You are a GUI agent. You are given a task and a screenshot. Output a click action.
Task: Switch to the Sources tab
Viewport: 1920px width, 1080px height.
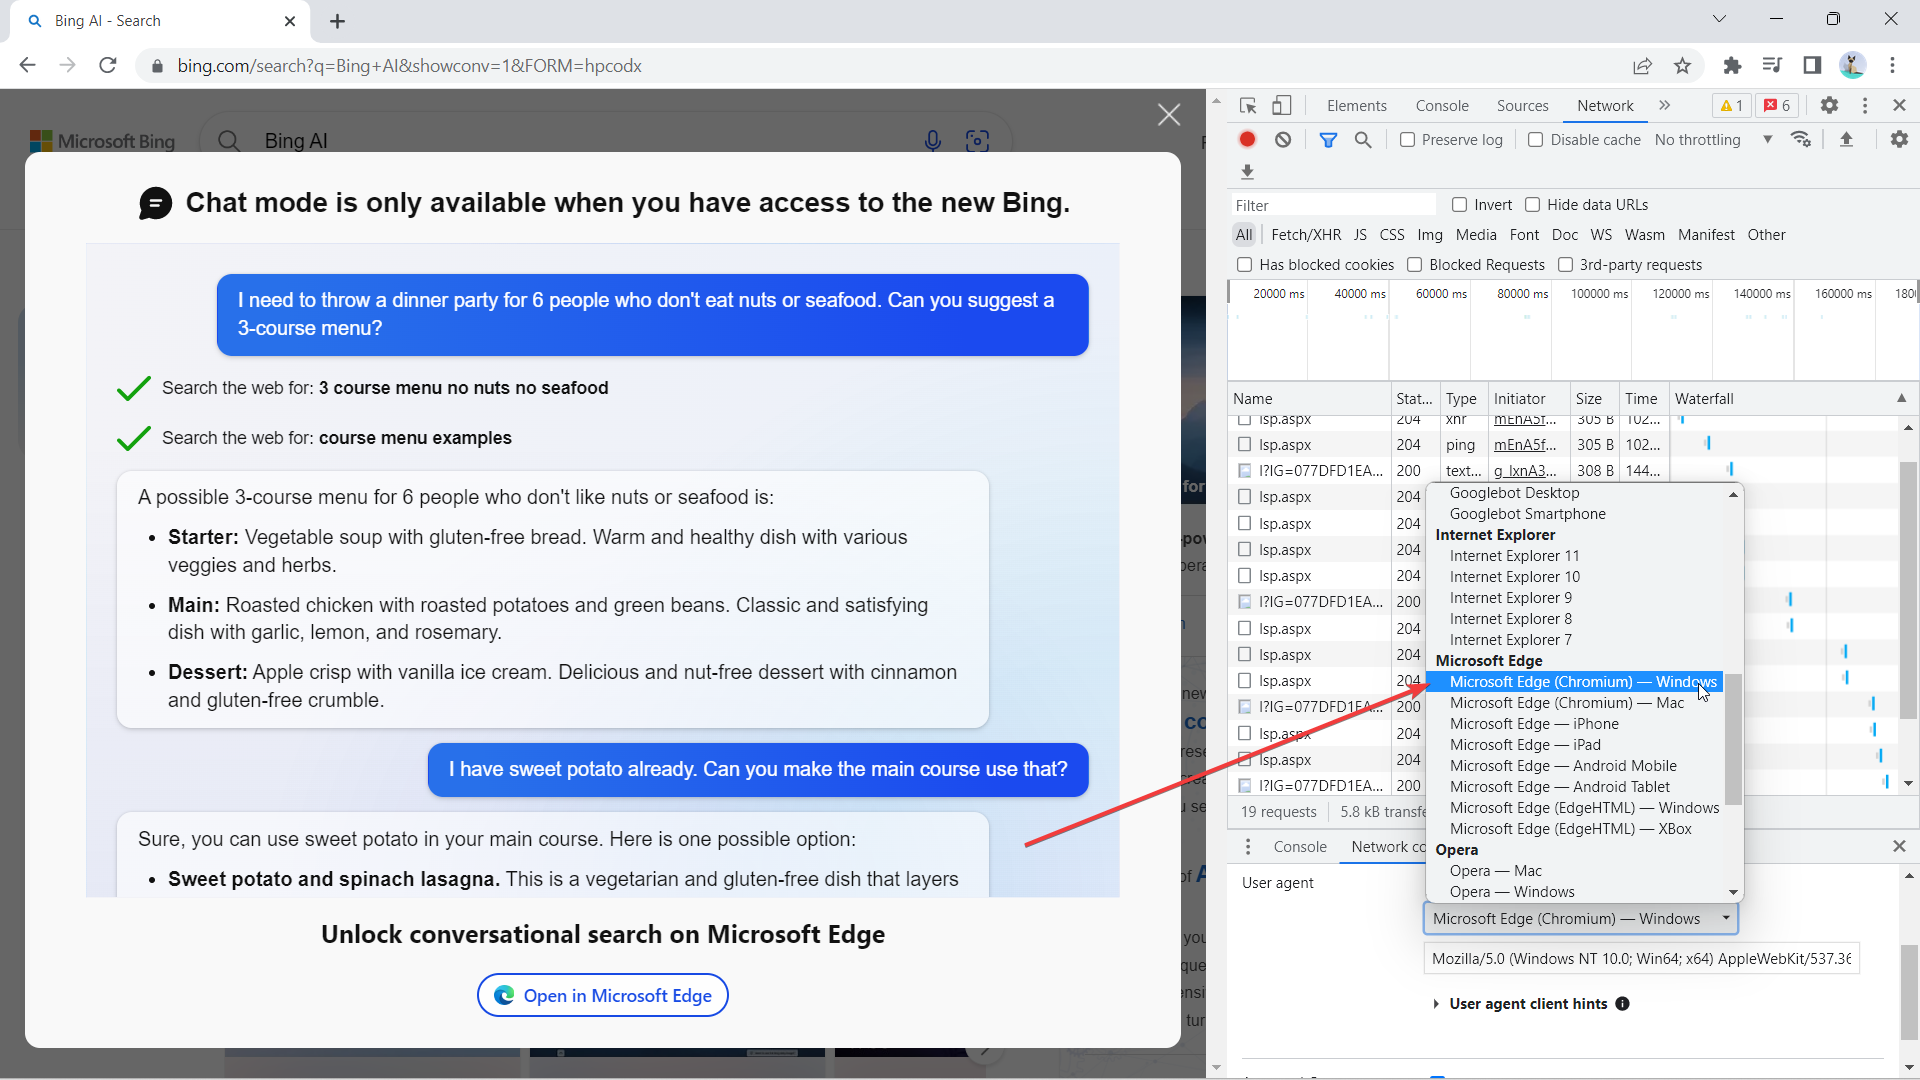[1522, 106]
